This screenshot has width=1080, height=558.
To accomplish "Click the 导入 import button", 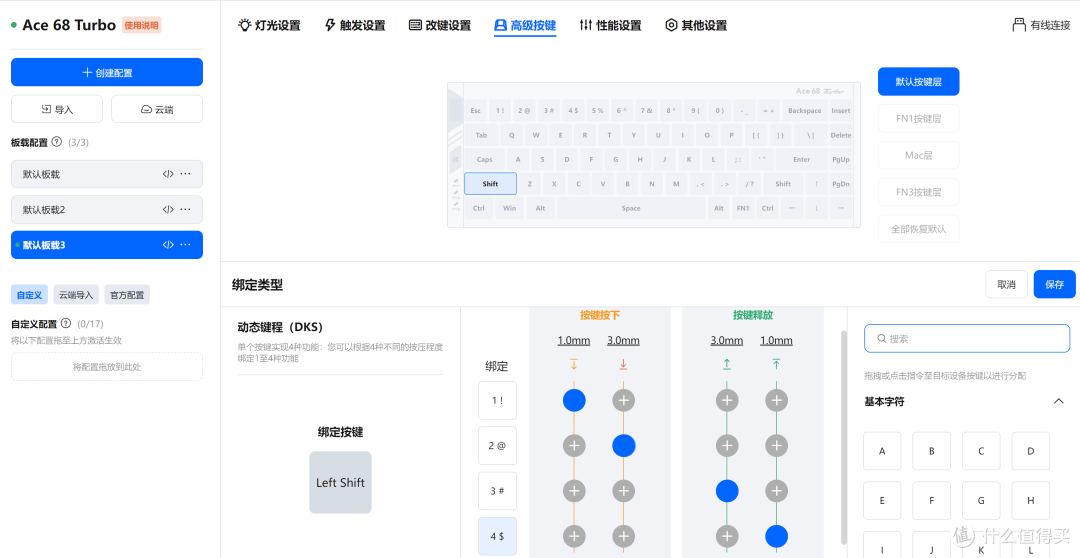I will point(56,109).
